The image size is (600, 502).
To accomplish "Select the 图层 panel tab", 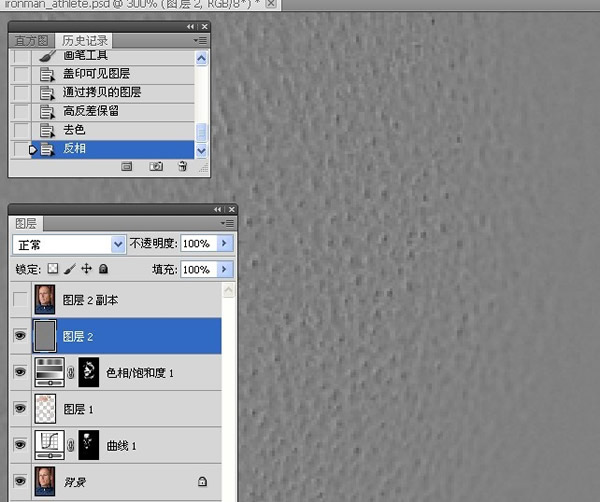I will (x=26, y=223).
